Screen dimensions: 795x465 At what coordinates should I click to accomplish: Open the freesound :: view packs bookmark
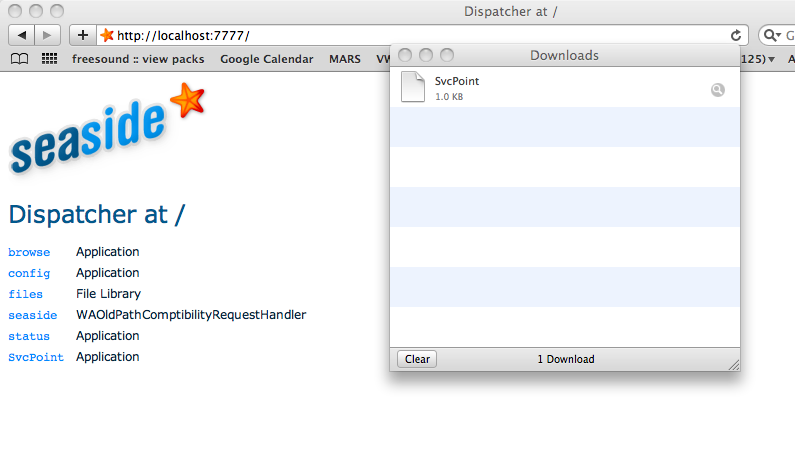point(138,59)
